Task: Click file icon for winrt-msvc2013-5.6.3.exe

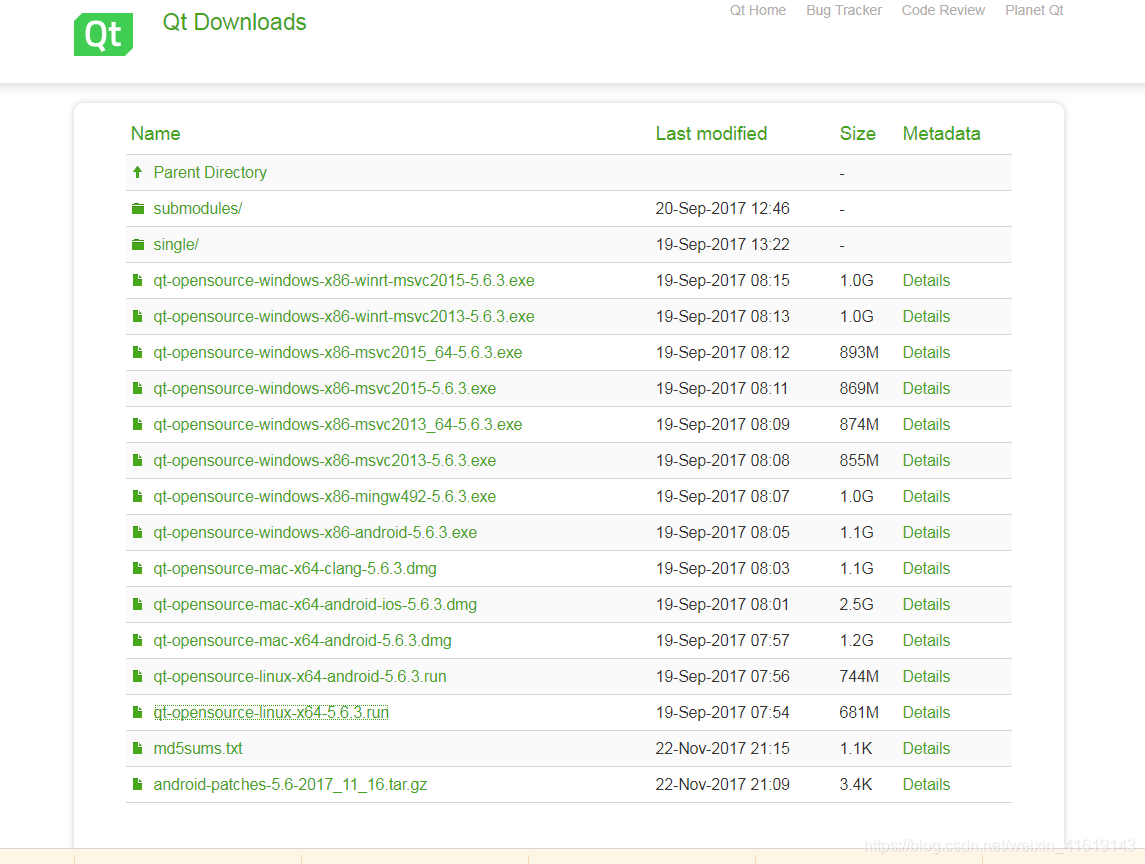Action: pyautogui.click(x=137, y=316)
